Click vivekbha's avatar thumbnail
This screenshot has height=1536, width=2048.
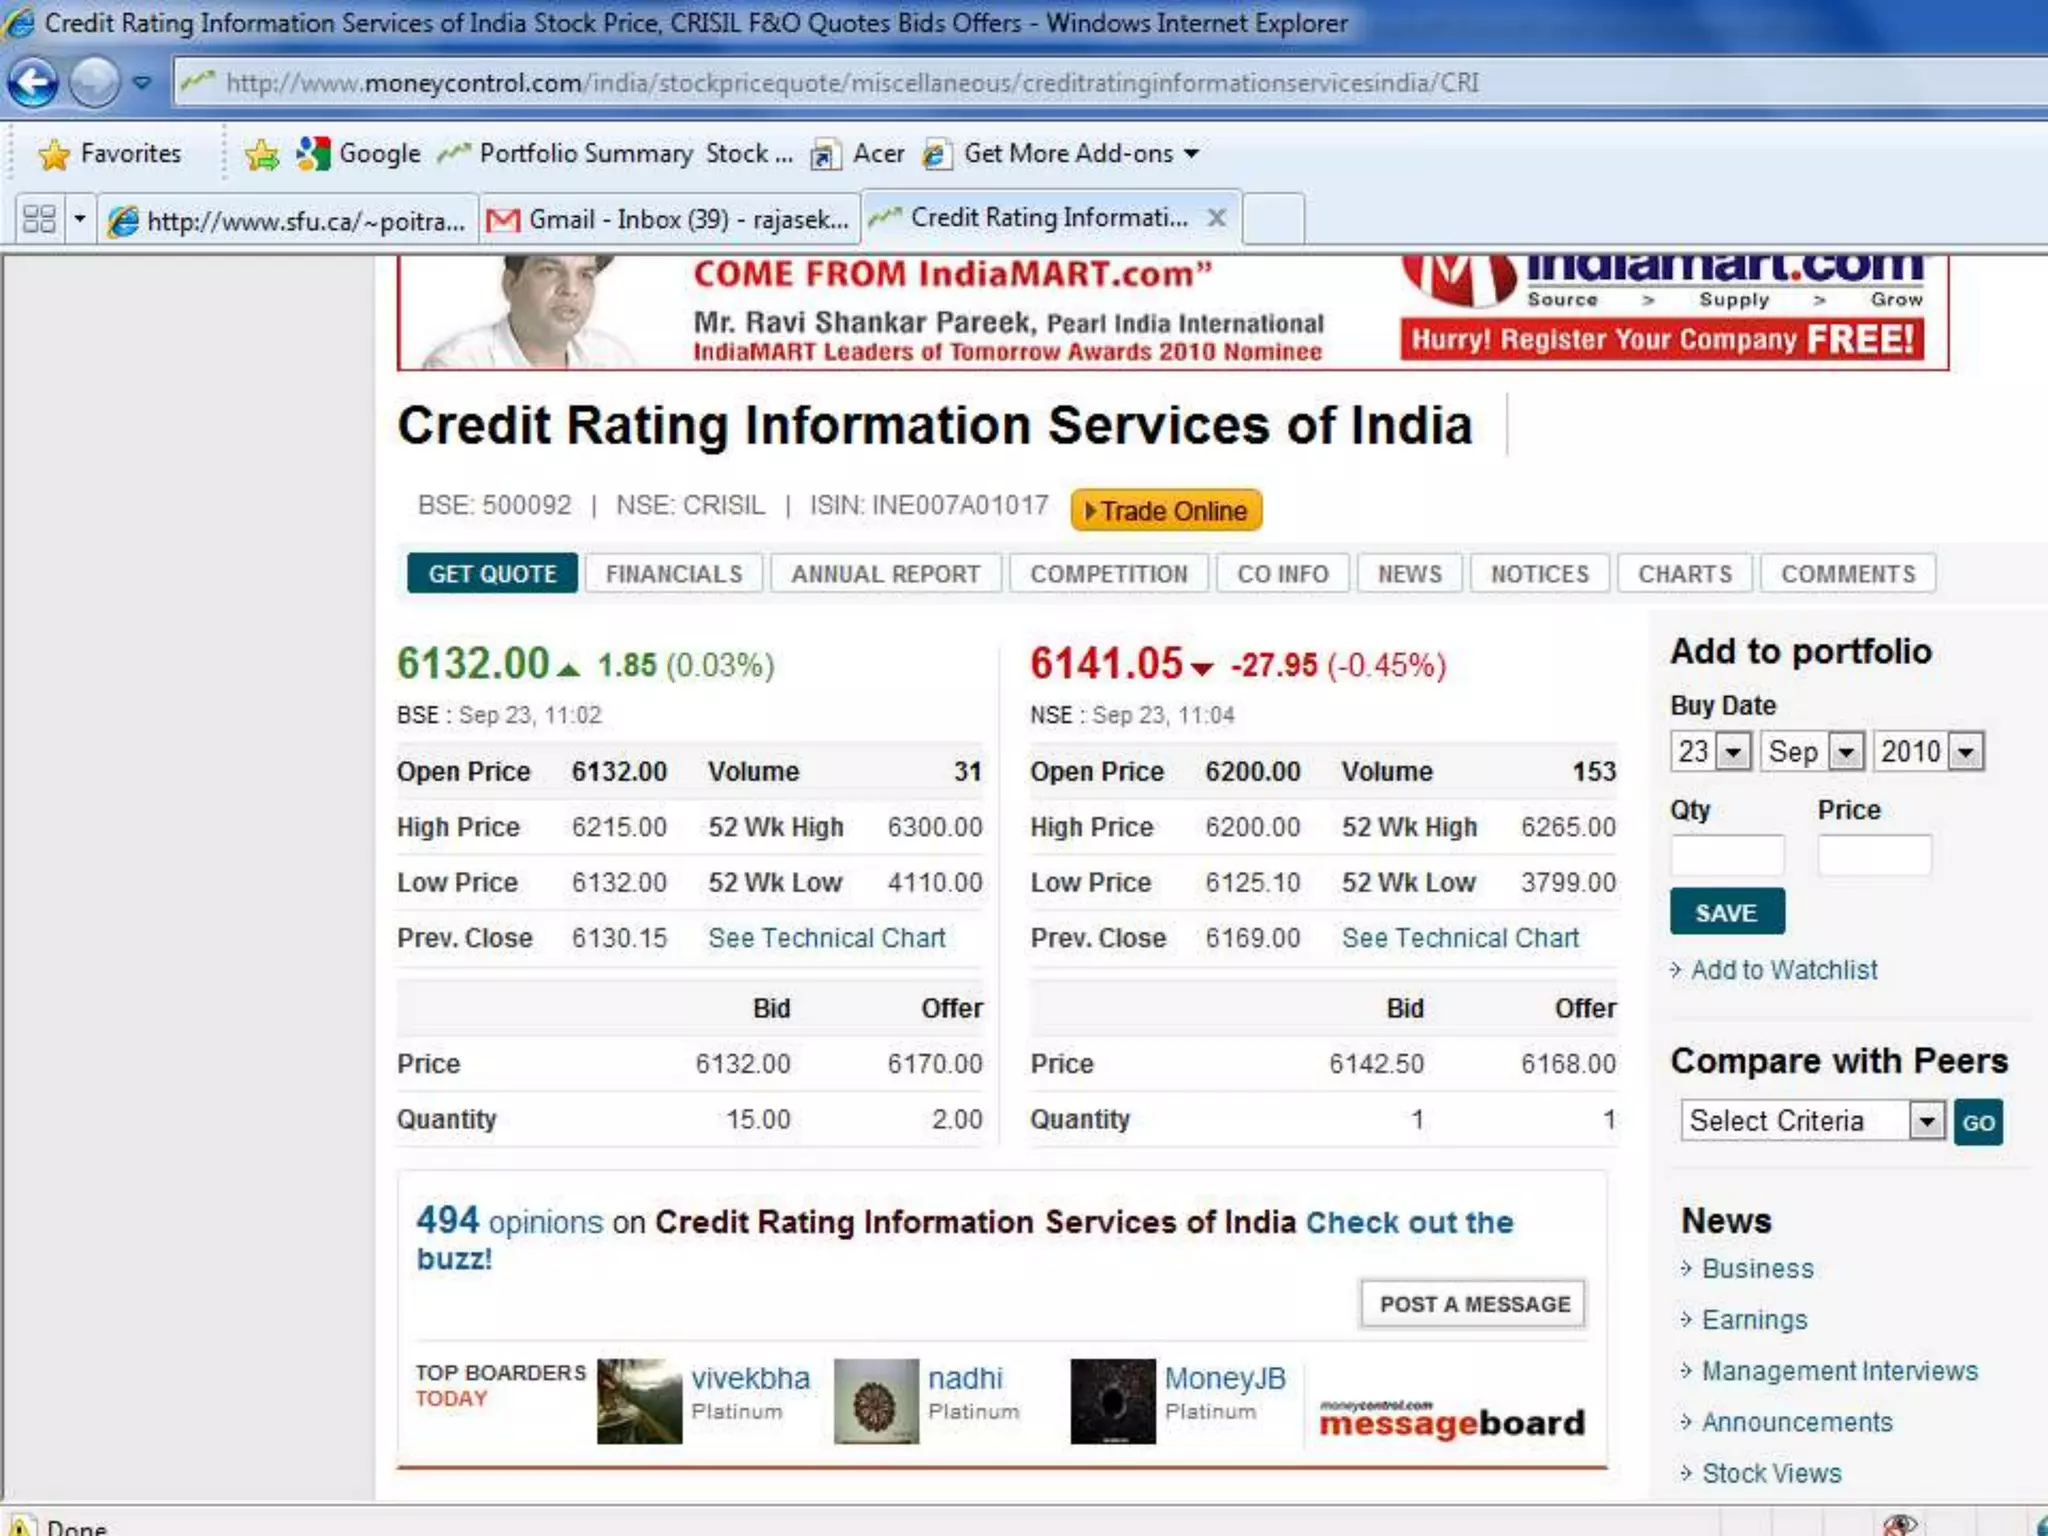coord(639,1400)
